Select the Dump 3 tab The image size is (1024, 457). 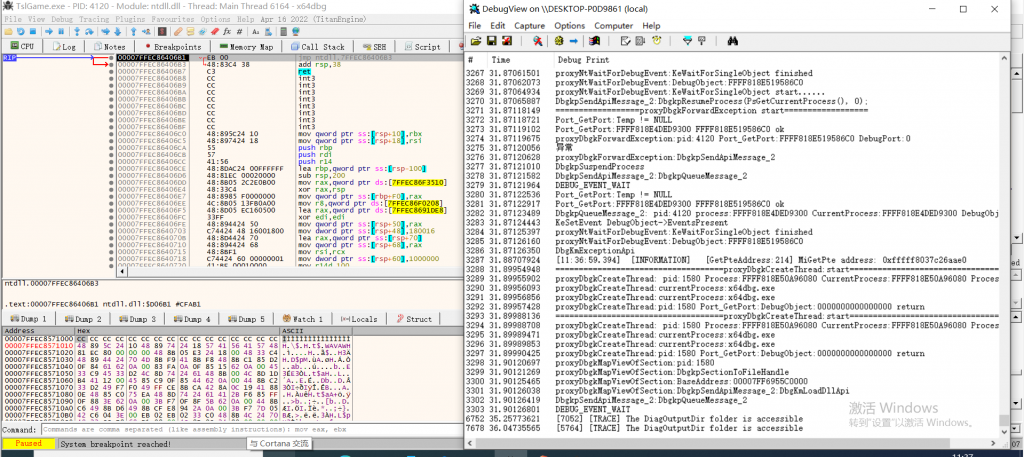click(x=140, y=319)
